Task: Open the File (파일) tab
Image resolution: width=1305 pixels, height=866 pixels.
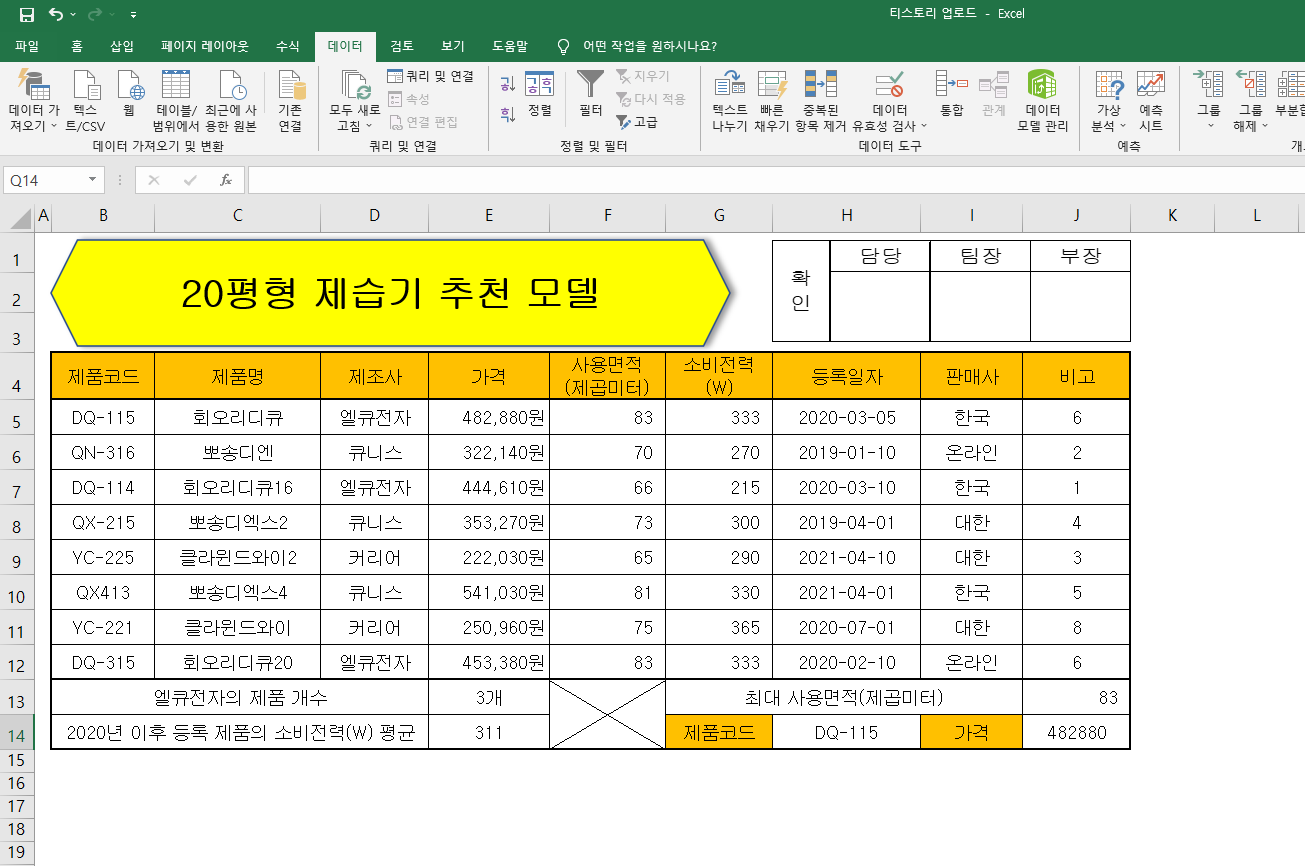Action: [27, 46]
